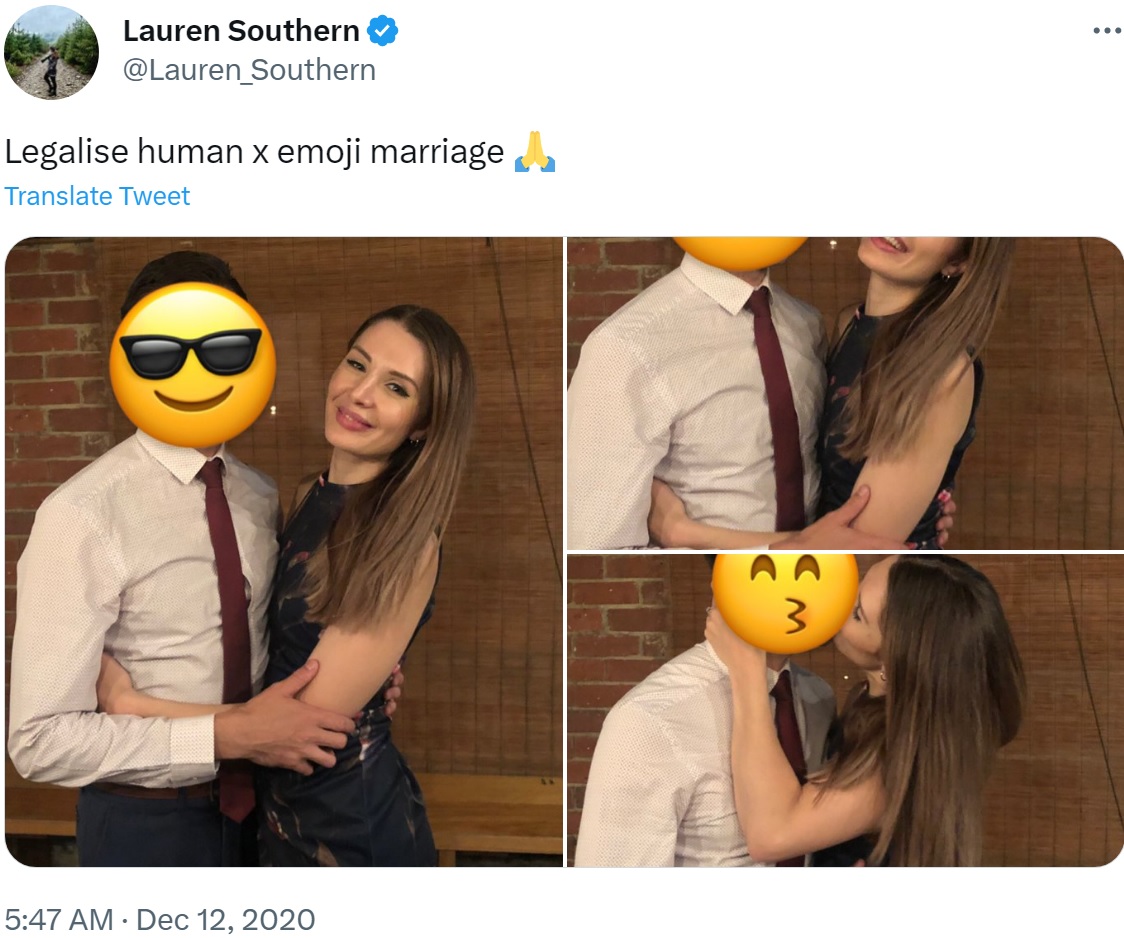The image size is (1124, 938).
Task: Click the blue verified badge icon
Action: click(382, 31)
